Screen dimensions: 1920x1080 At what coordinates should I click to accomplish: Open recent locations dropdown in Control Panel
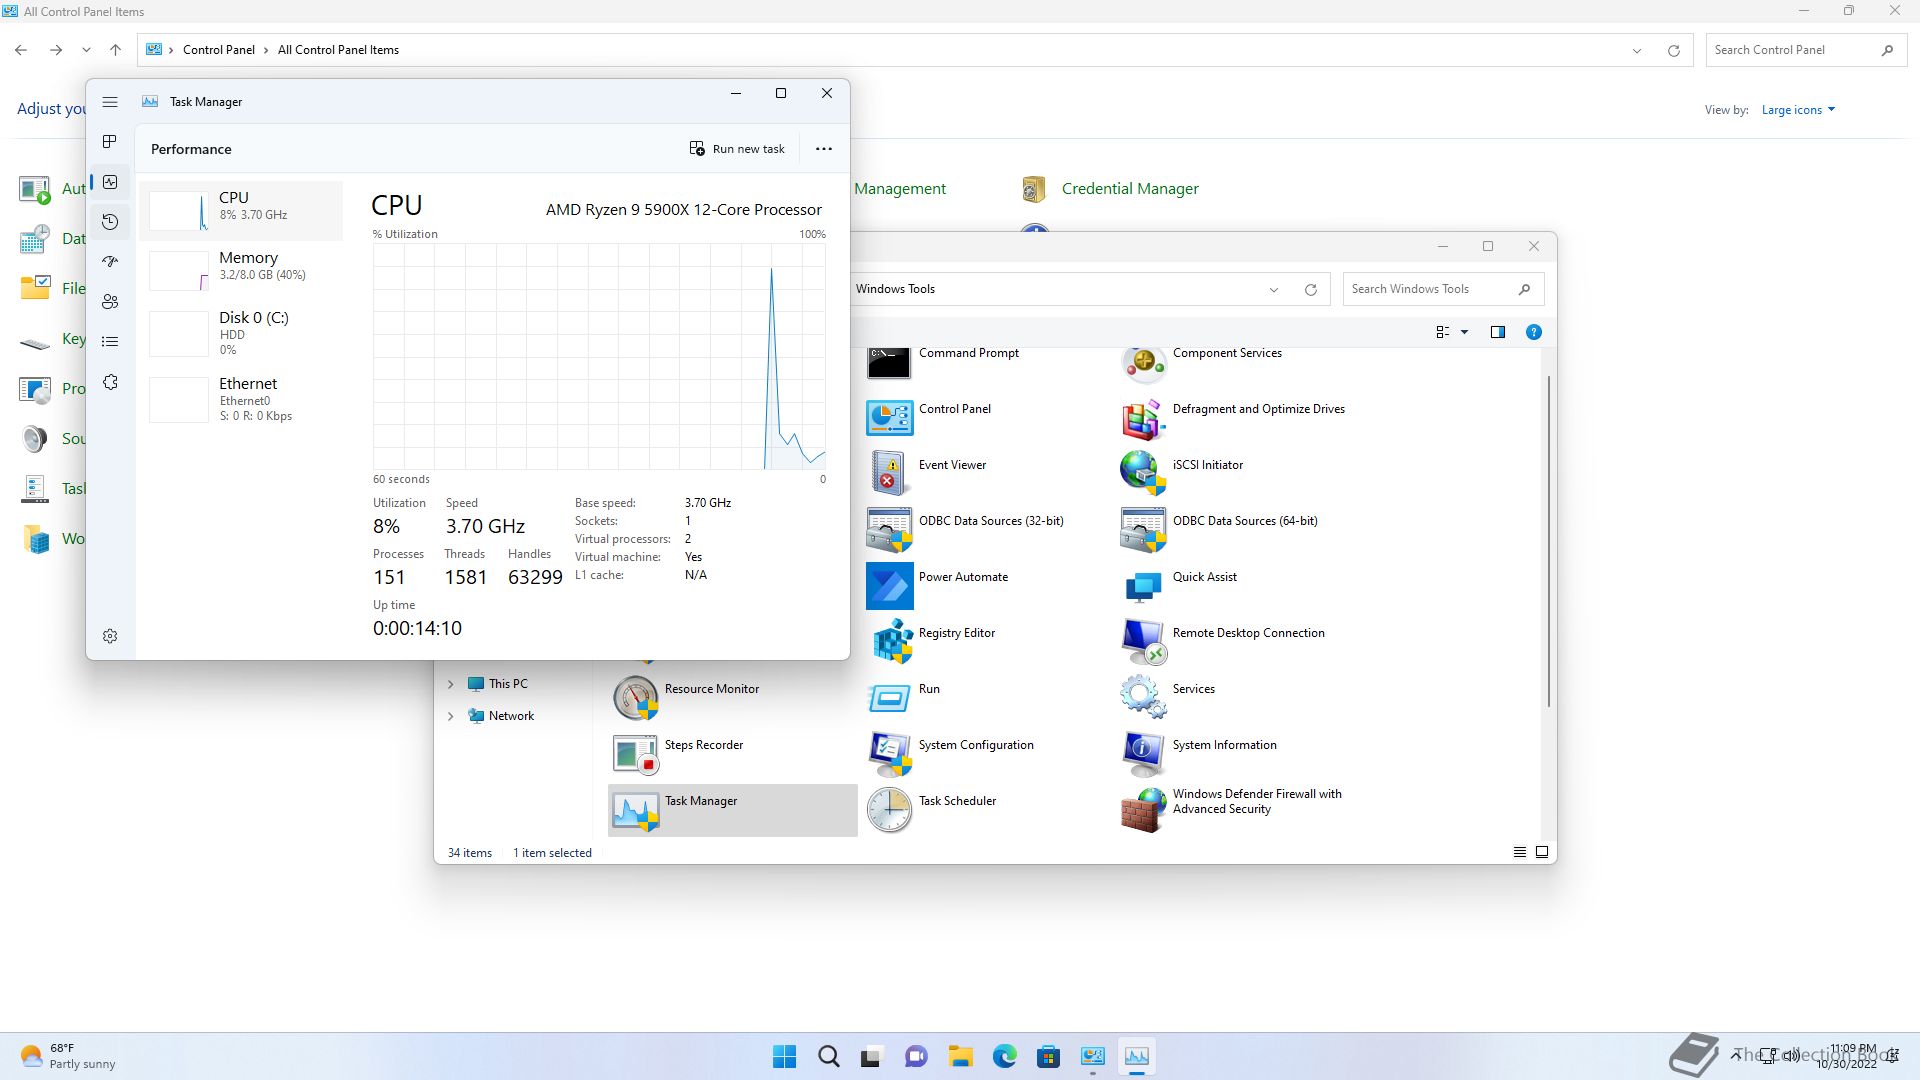coord(86,50)
